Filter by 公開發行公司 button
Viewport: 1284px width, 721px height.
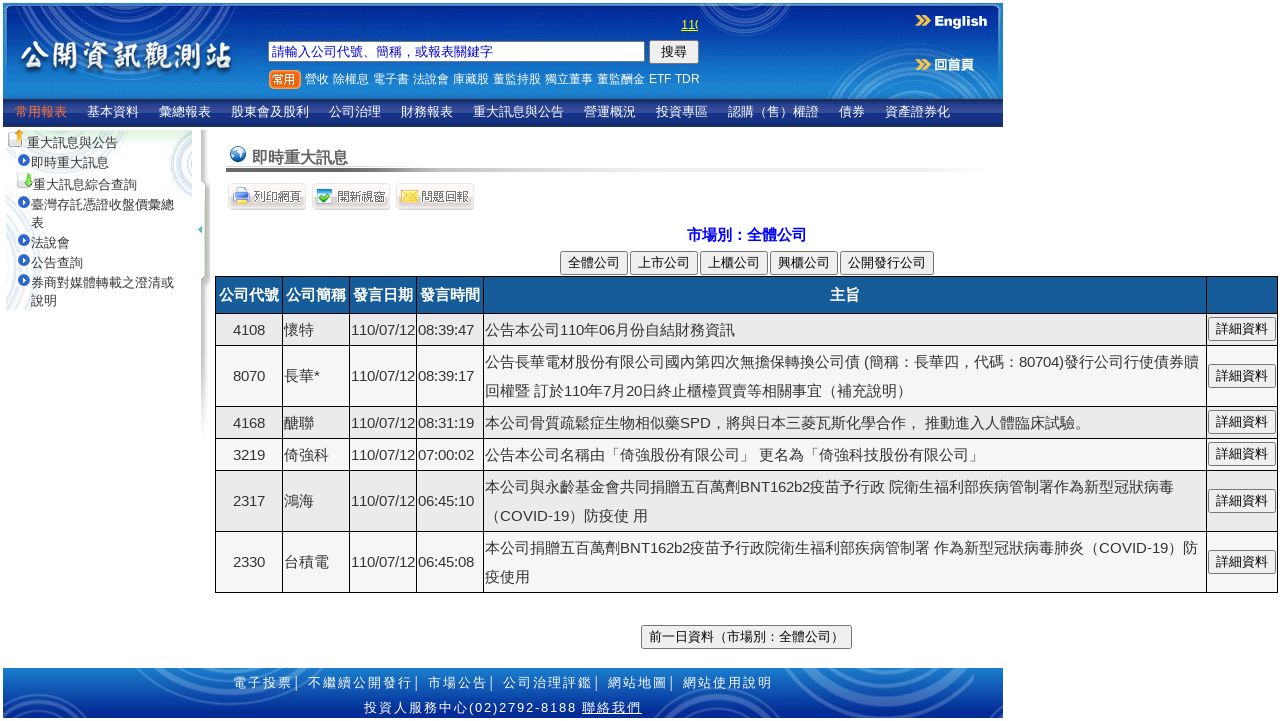click(x=887, y=263)
